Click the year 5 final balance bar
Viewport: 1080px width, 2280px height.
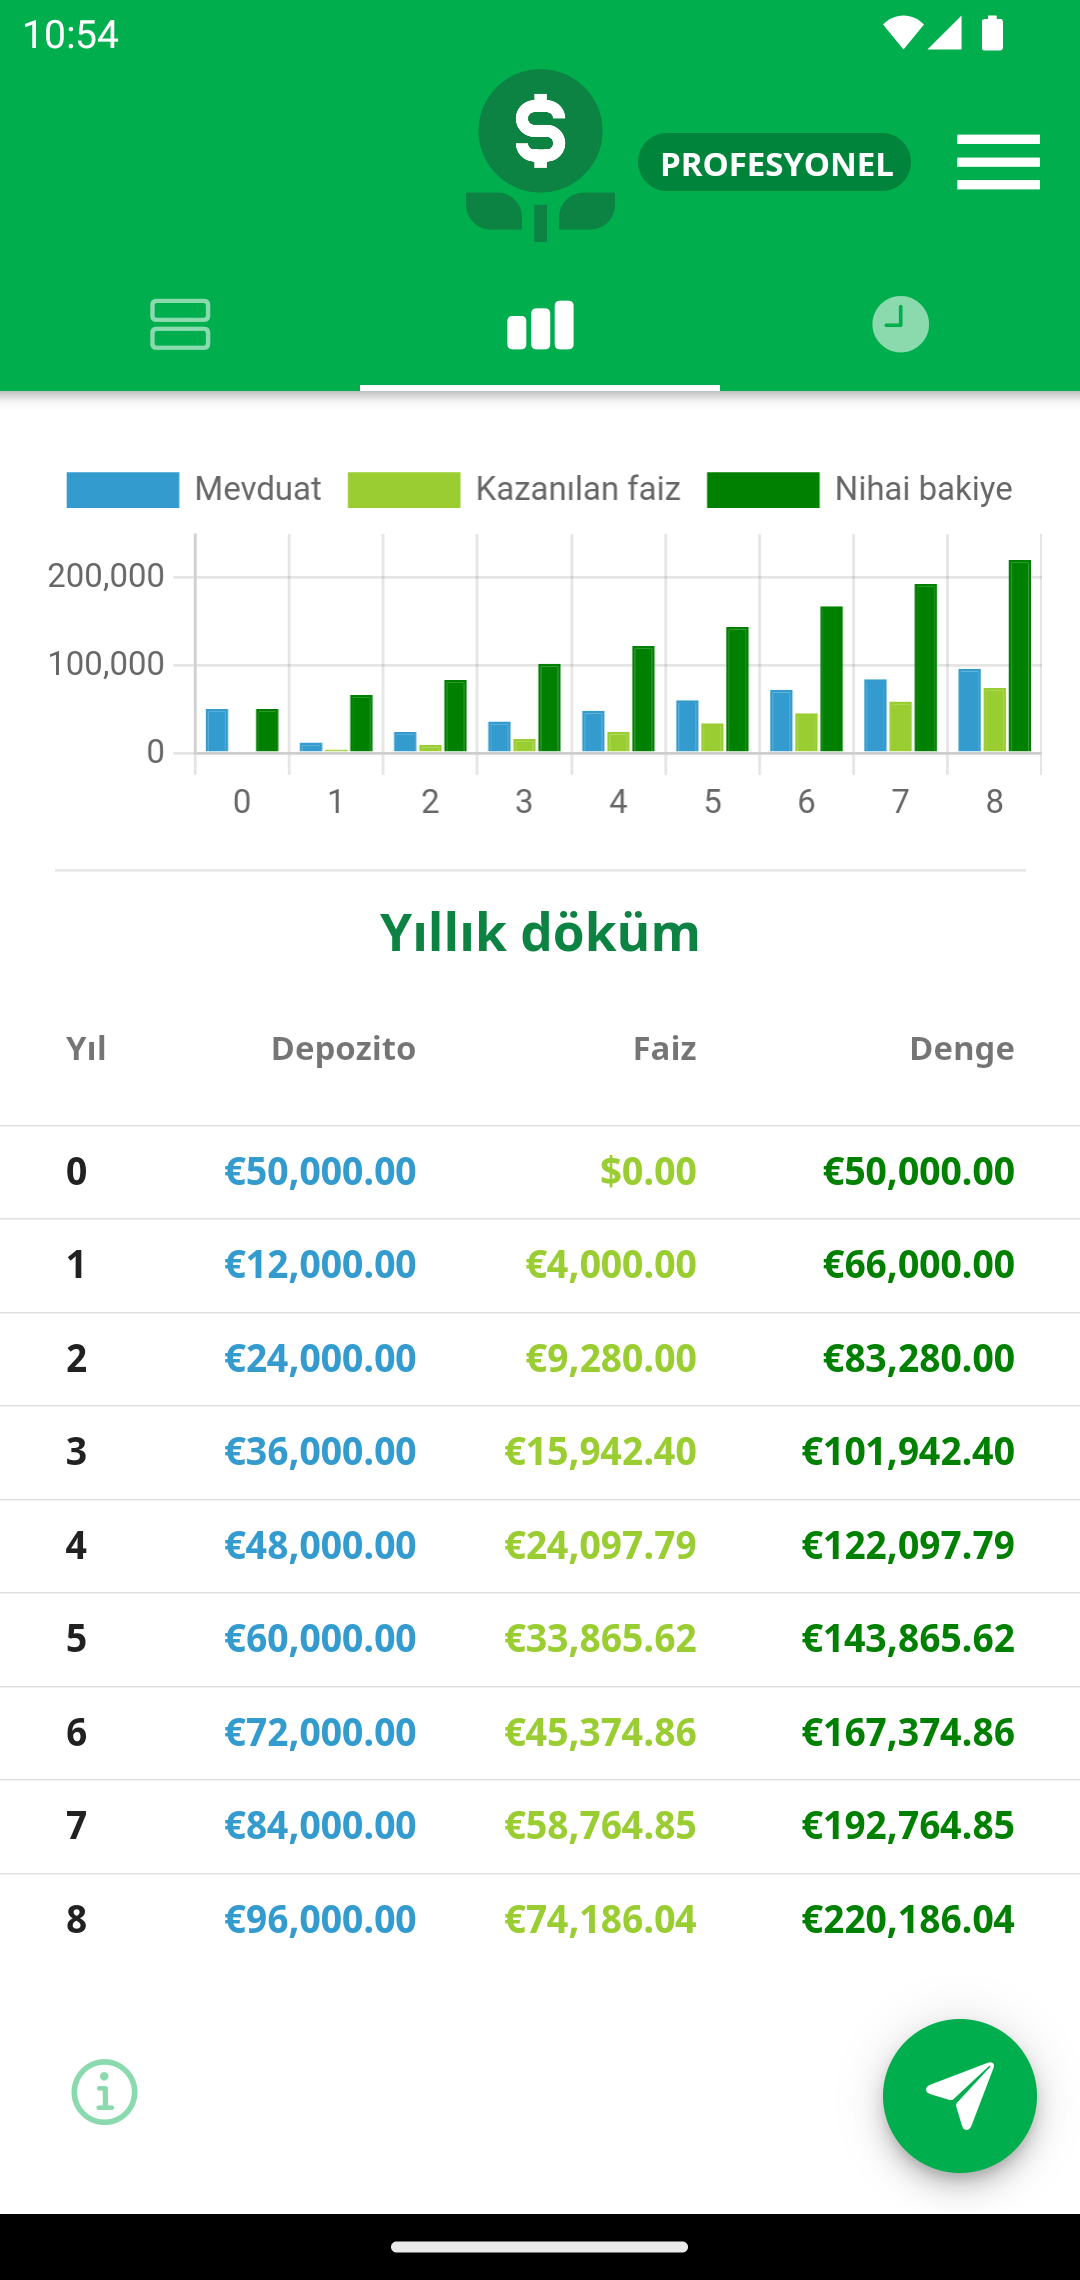click(738, 690)
